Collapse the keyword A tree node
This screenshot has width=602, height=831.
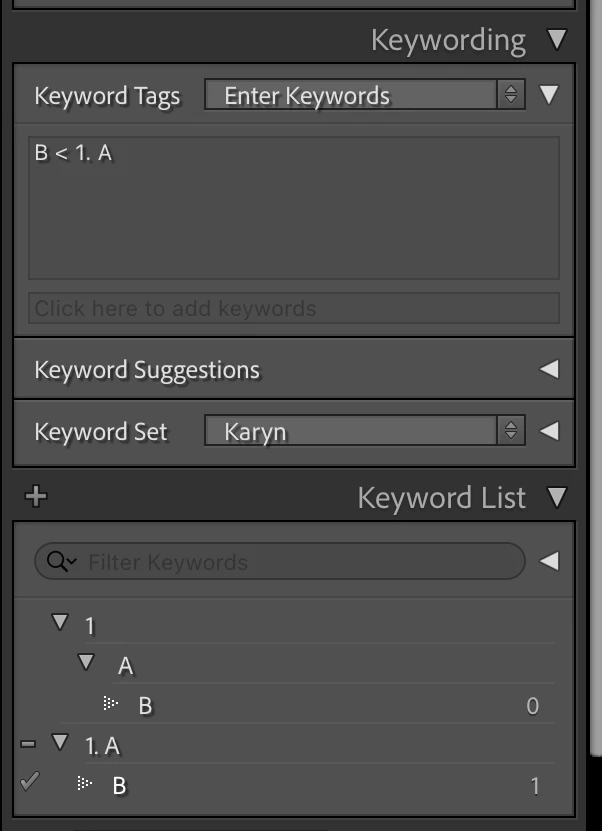click(x=86, y=662)
